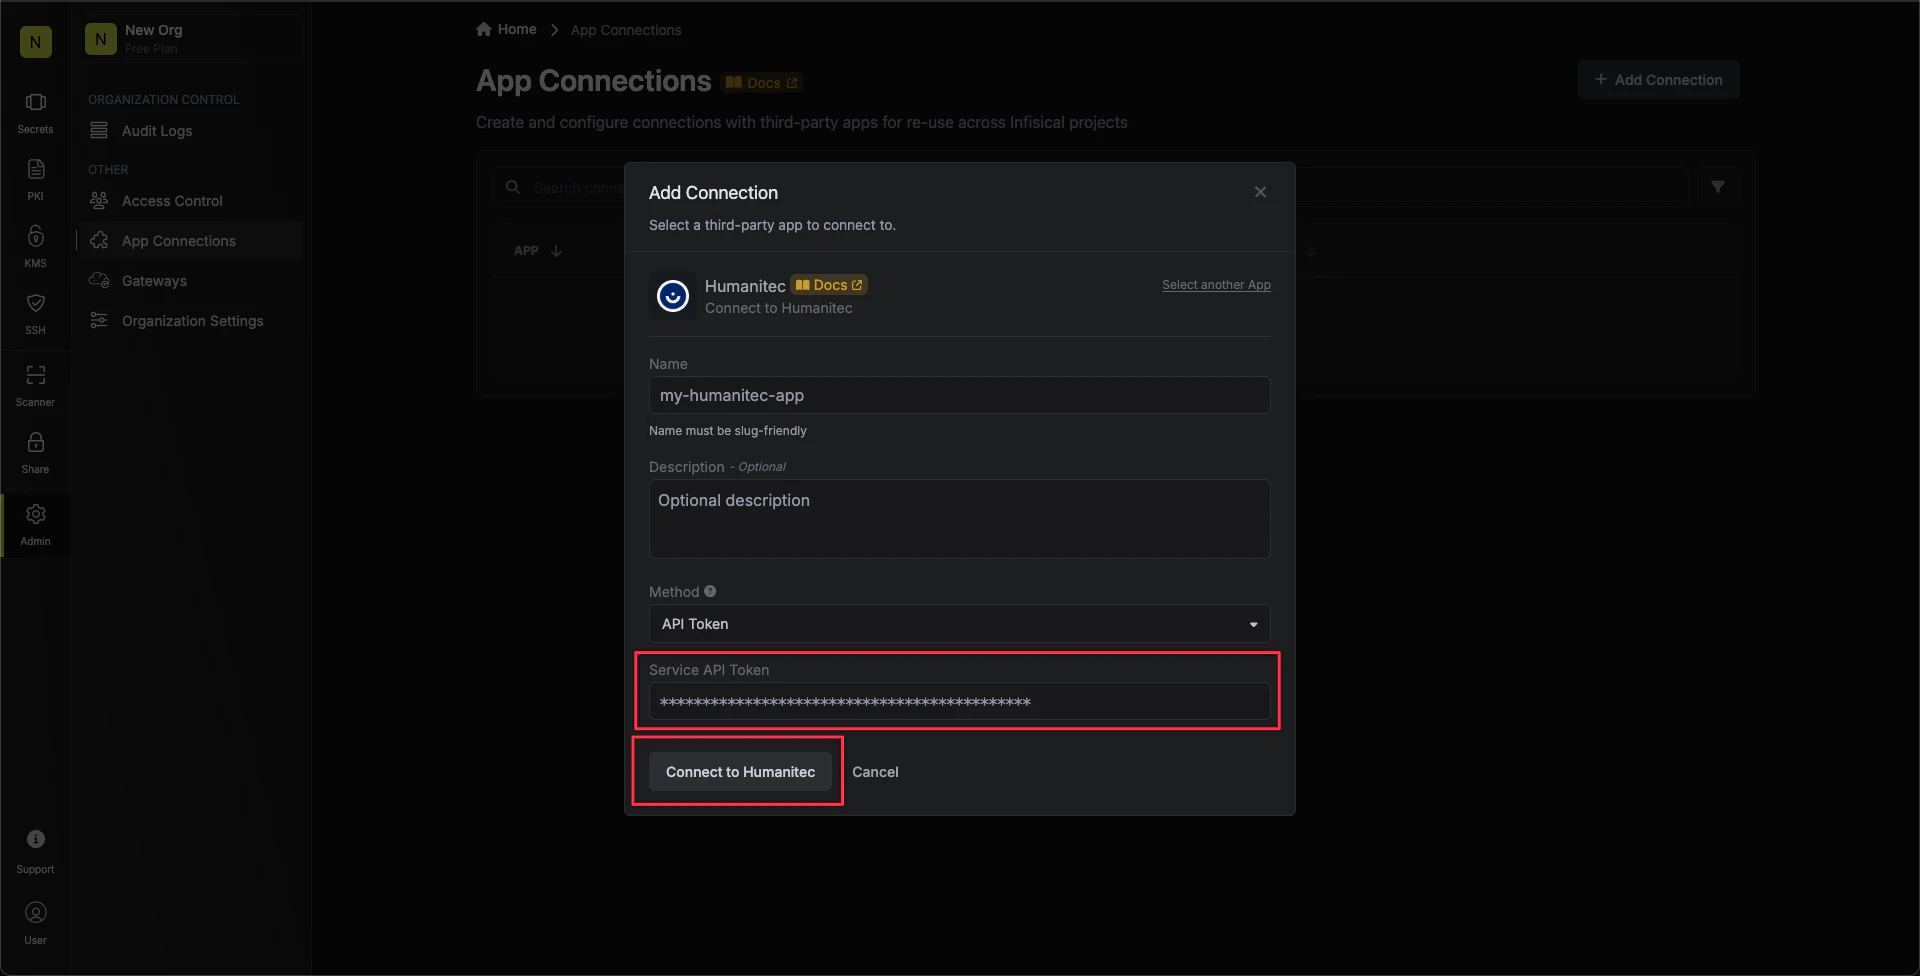This screenshot has width=1920, height=976.
Task: Open the Method API Token dropdown
Action: click(x=959, y=624)
